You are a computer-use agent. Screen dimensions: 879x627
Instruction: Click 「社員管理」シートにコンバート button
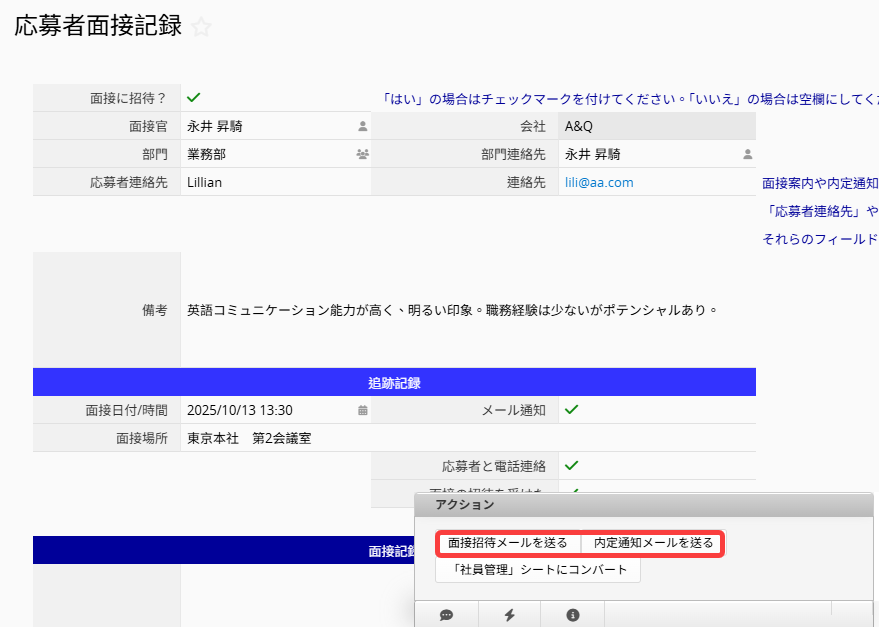click(x=538, y=570)
